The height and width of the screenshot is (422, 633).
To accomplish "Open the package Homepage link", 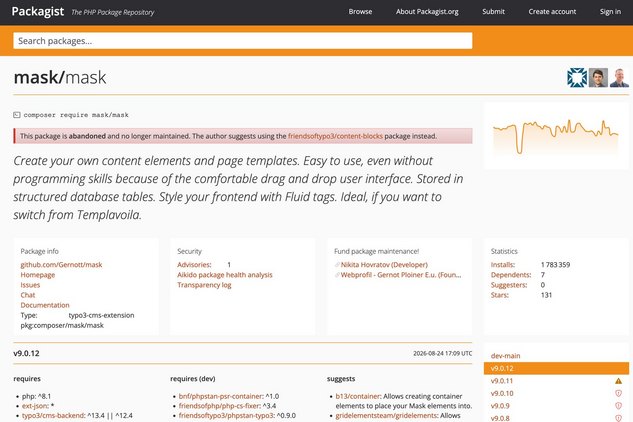I will (x=38, y=275).
